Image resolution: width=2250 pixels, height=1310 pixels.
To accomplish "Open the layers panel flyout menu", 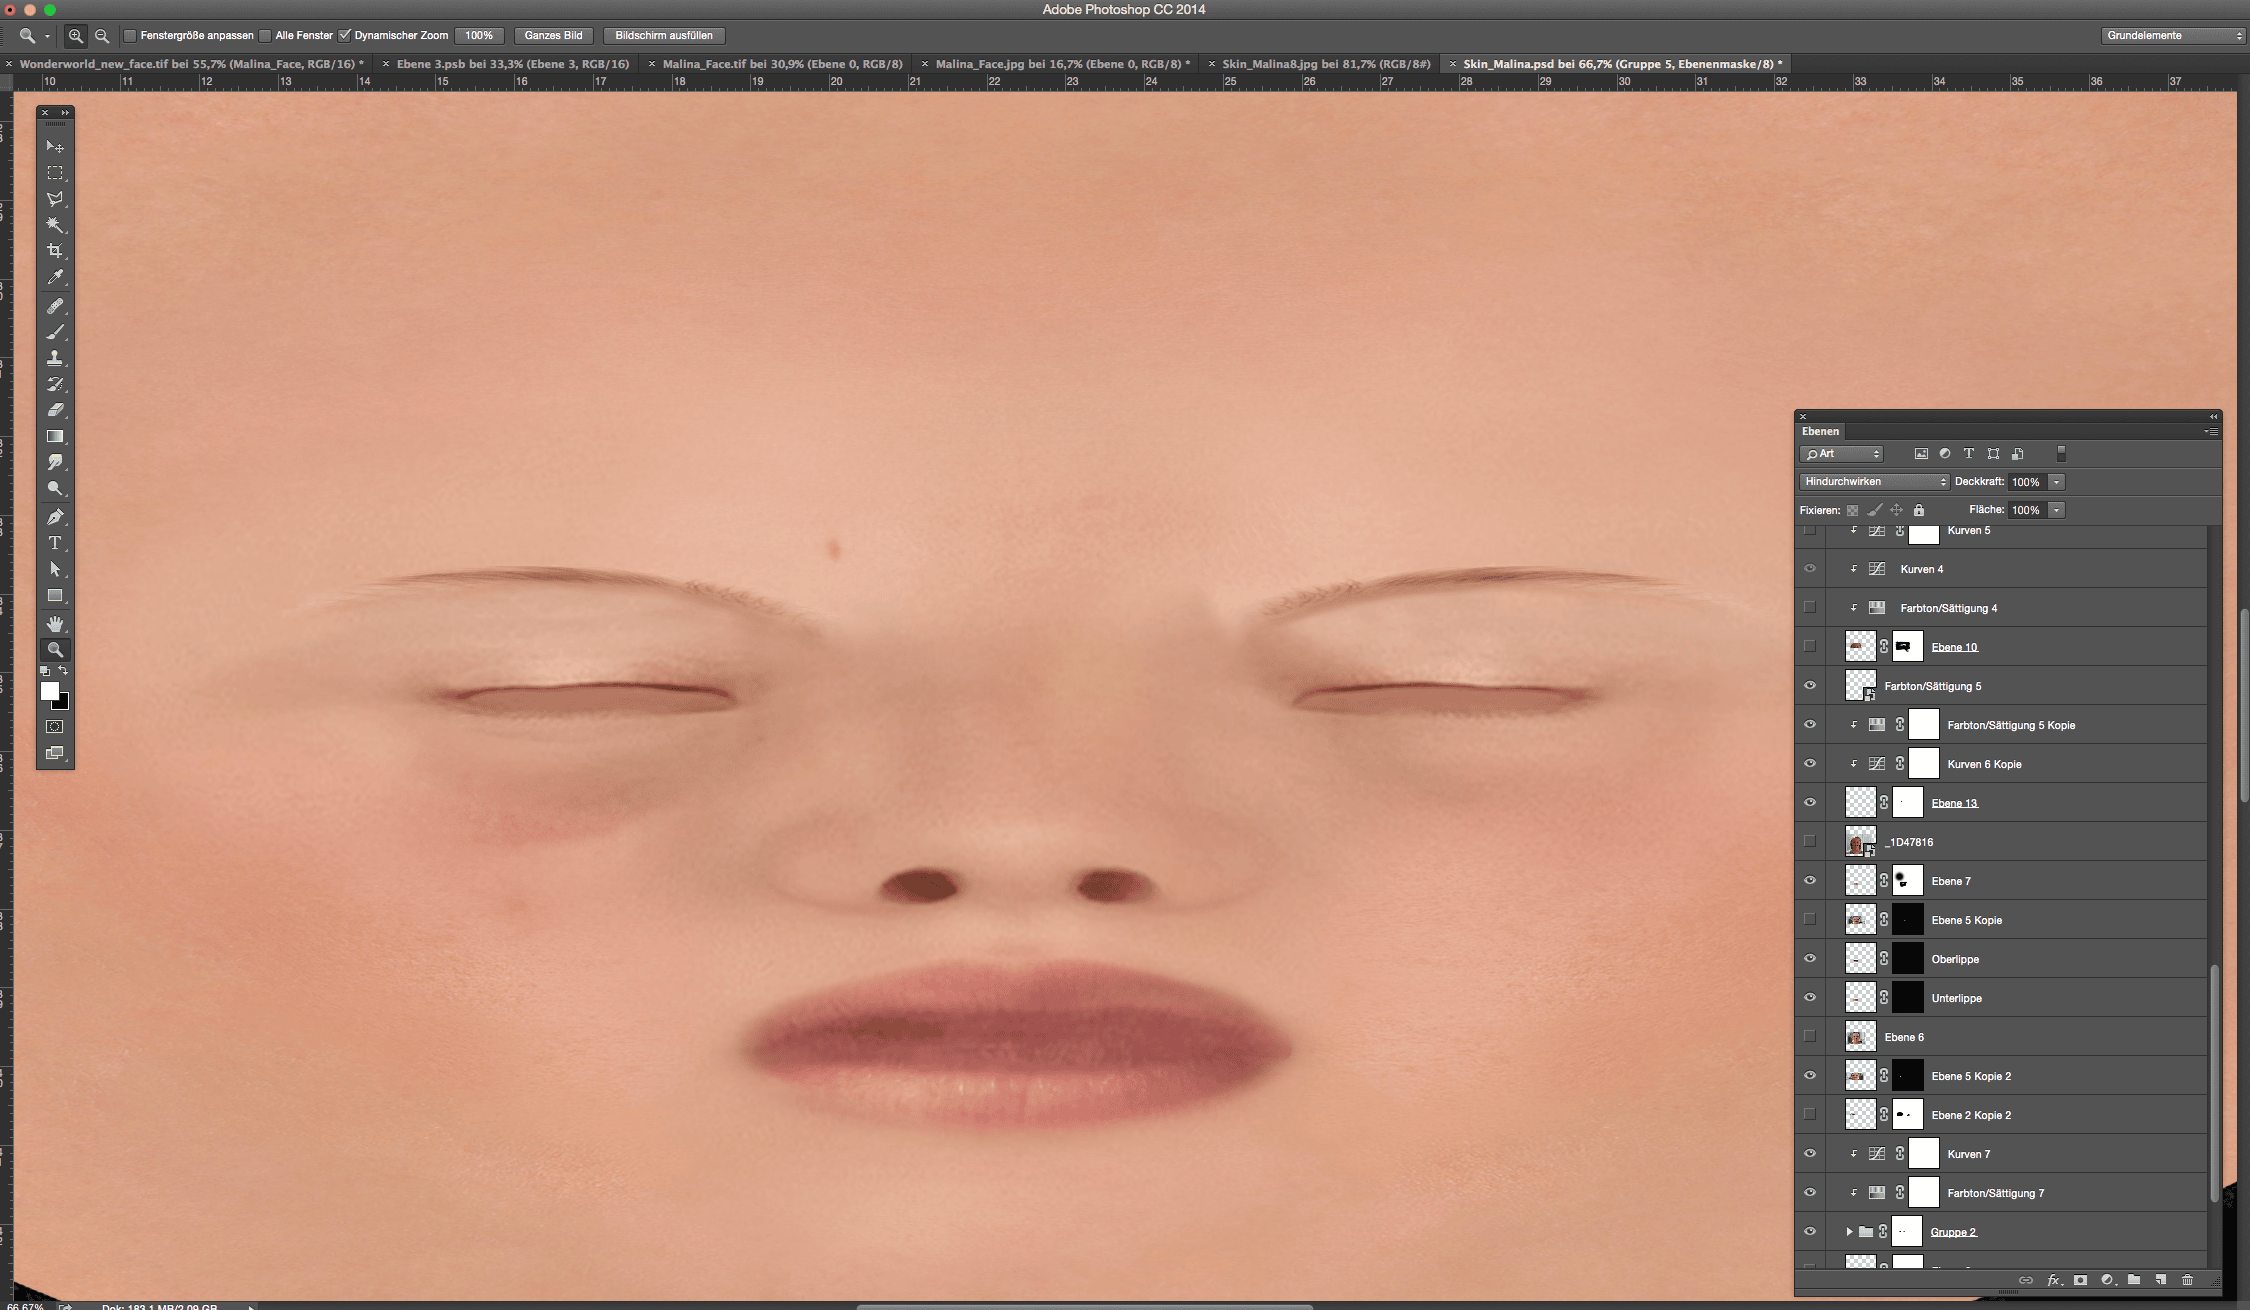I will coord(2211,432).
